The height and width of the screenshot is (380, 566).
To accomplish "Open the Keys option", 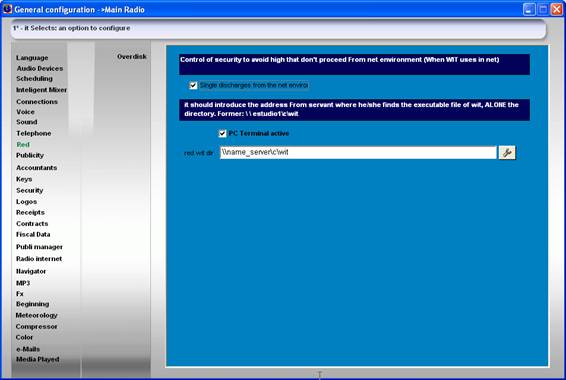I will (x=24, y=179).
